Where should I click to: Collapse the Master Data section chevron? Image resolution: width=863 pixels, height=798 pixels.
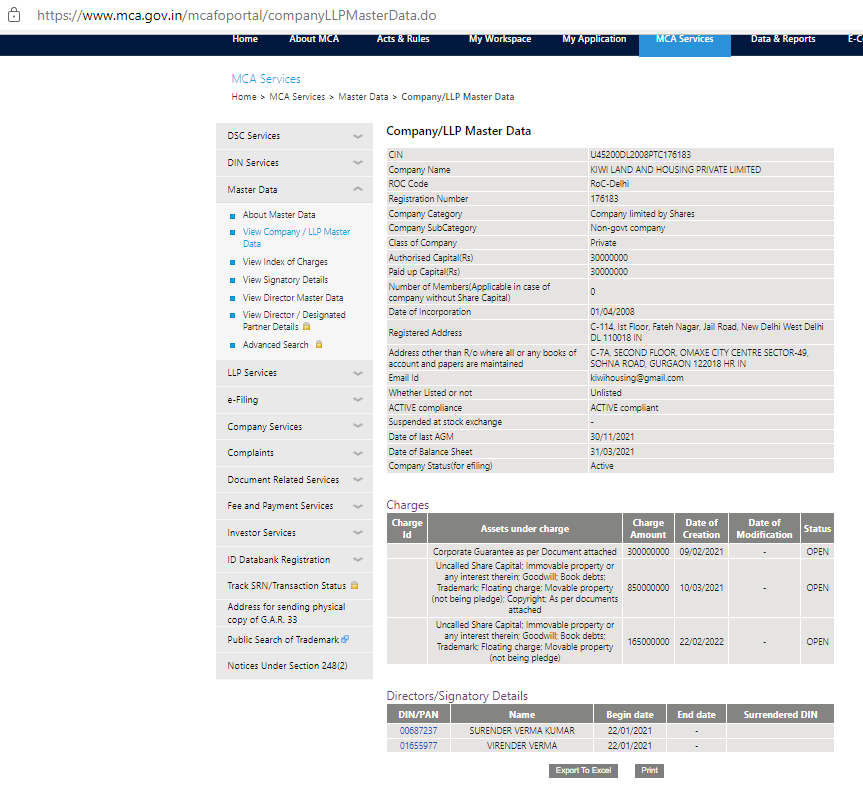358,189
